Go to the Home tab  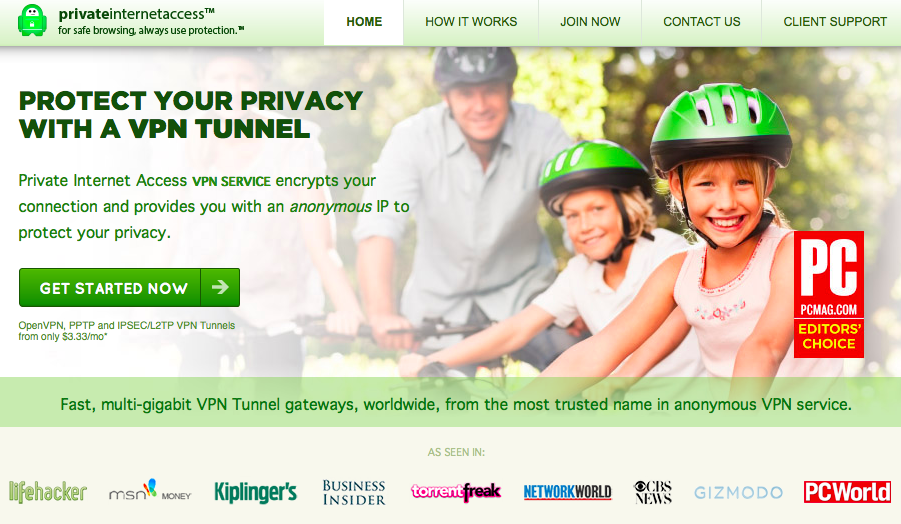364,22
